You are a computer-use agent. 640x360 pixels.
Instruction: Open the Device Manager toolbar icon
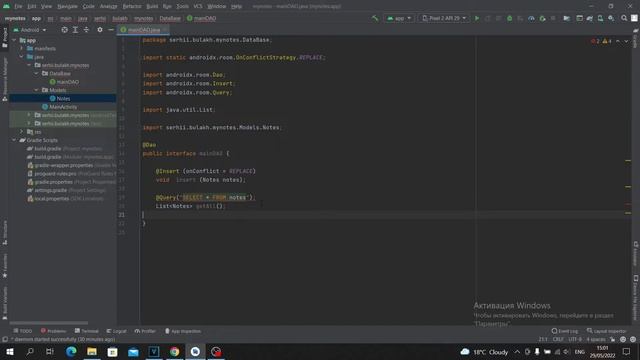click(600, 18)
